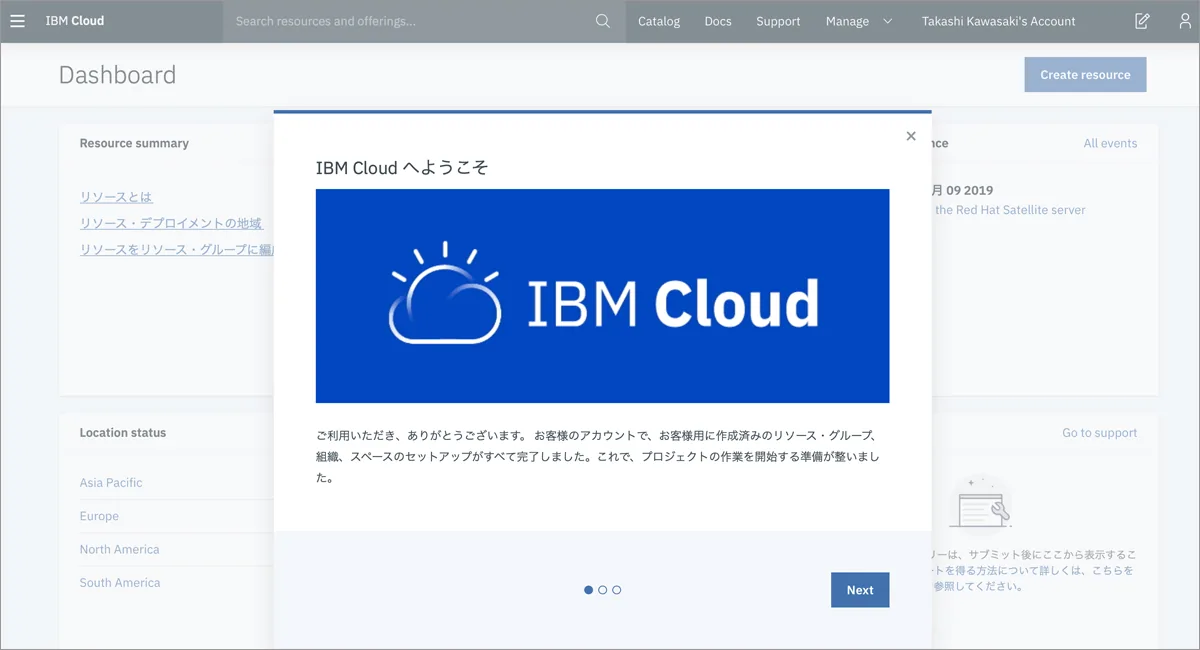The height and width of the screenshot is (650, 1200).
Task: Click the Red Hat Satellite server event
Action: click(x=1010, y=210)
